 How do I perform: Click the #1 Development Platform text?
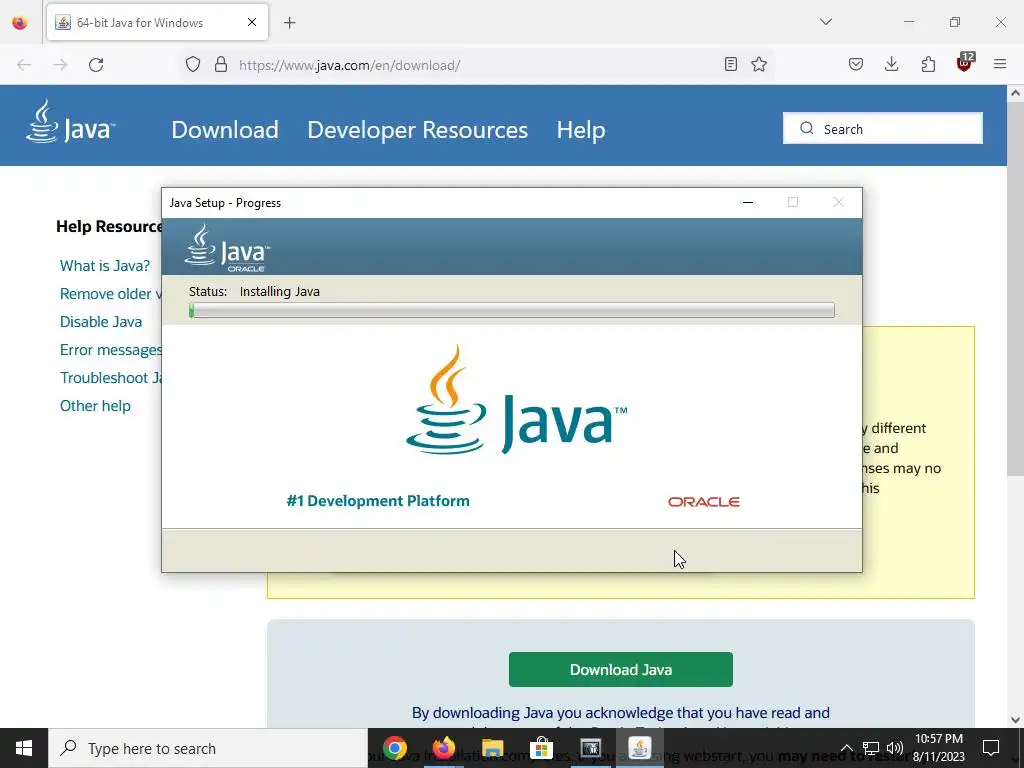(378, 501)
